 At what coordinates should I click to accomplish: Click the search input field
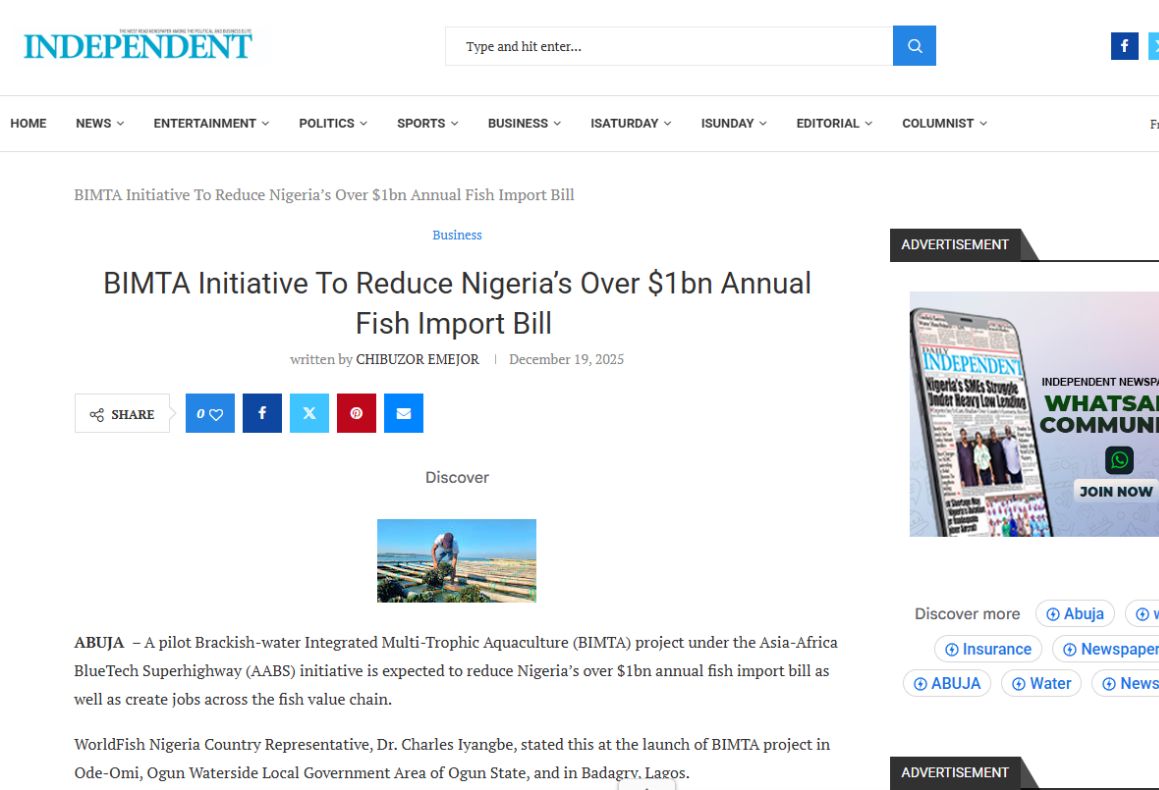(x=668, y=46)
